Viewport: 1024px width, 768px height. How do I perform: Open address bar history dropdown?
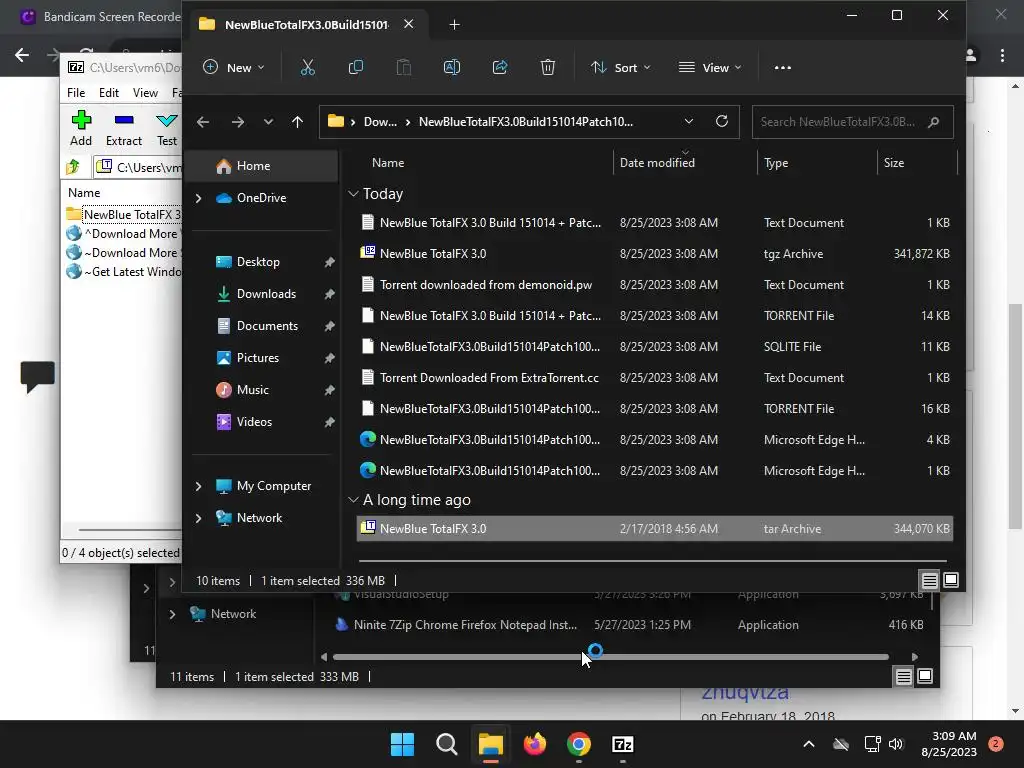click(x=688, y=121)
